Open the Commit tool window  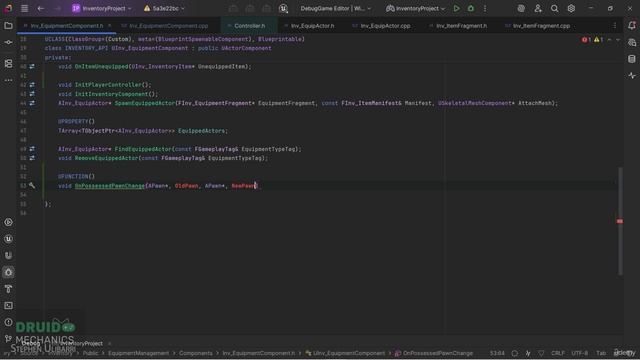point(8,42)
